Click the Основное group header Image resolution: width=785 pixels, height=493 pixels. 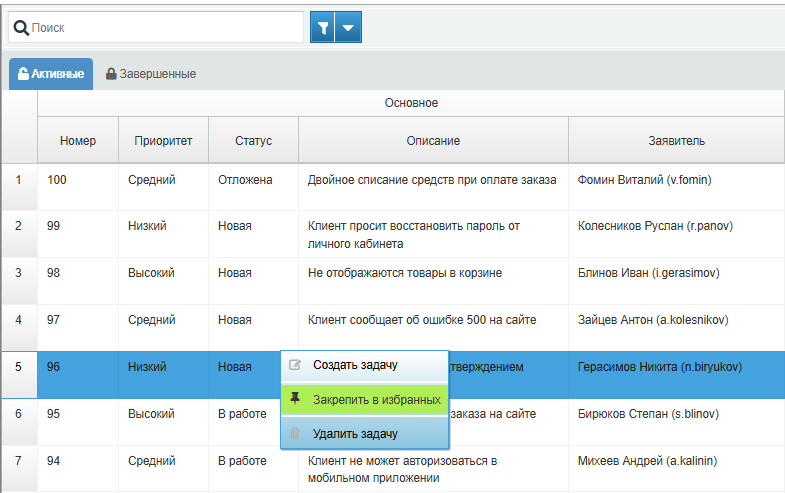pos(411,103)
